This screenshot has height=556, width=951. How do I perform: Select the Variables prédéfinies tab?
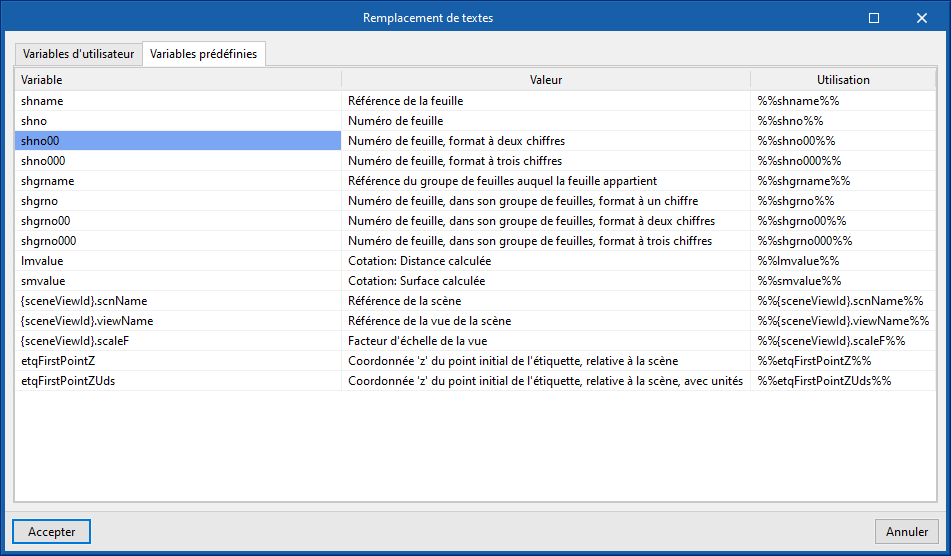204,54
